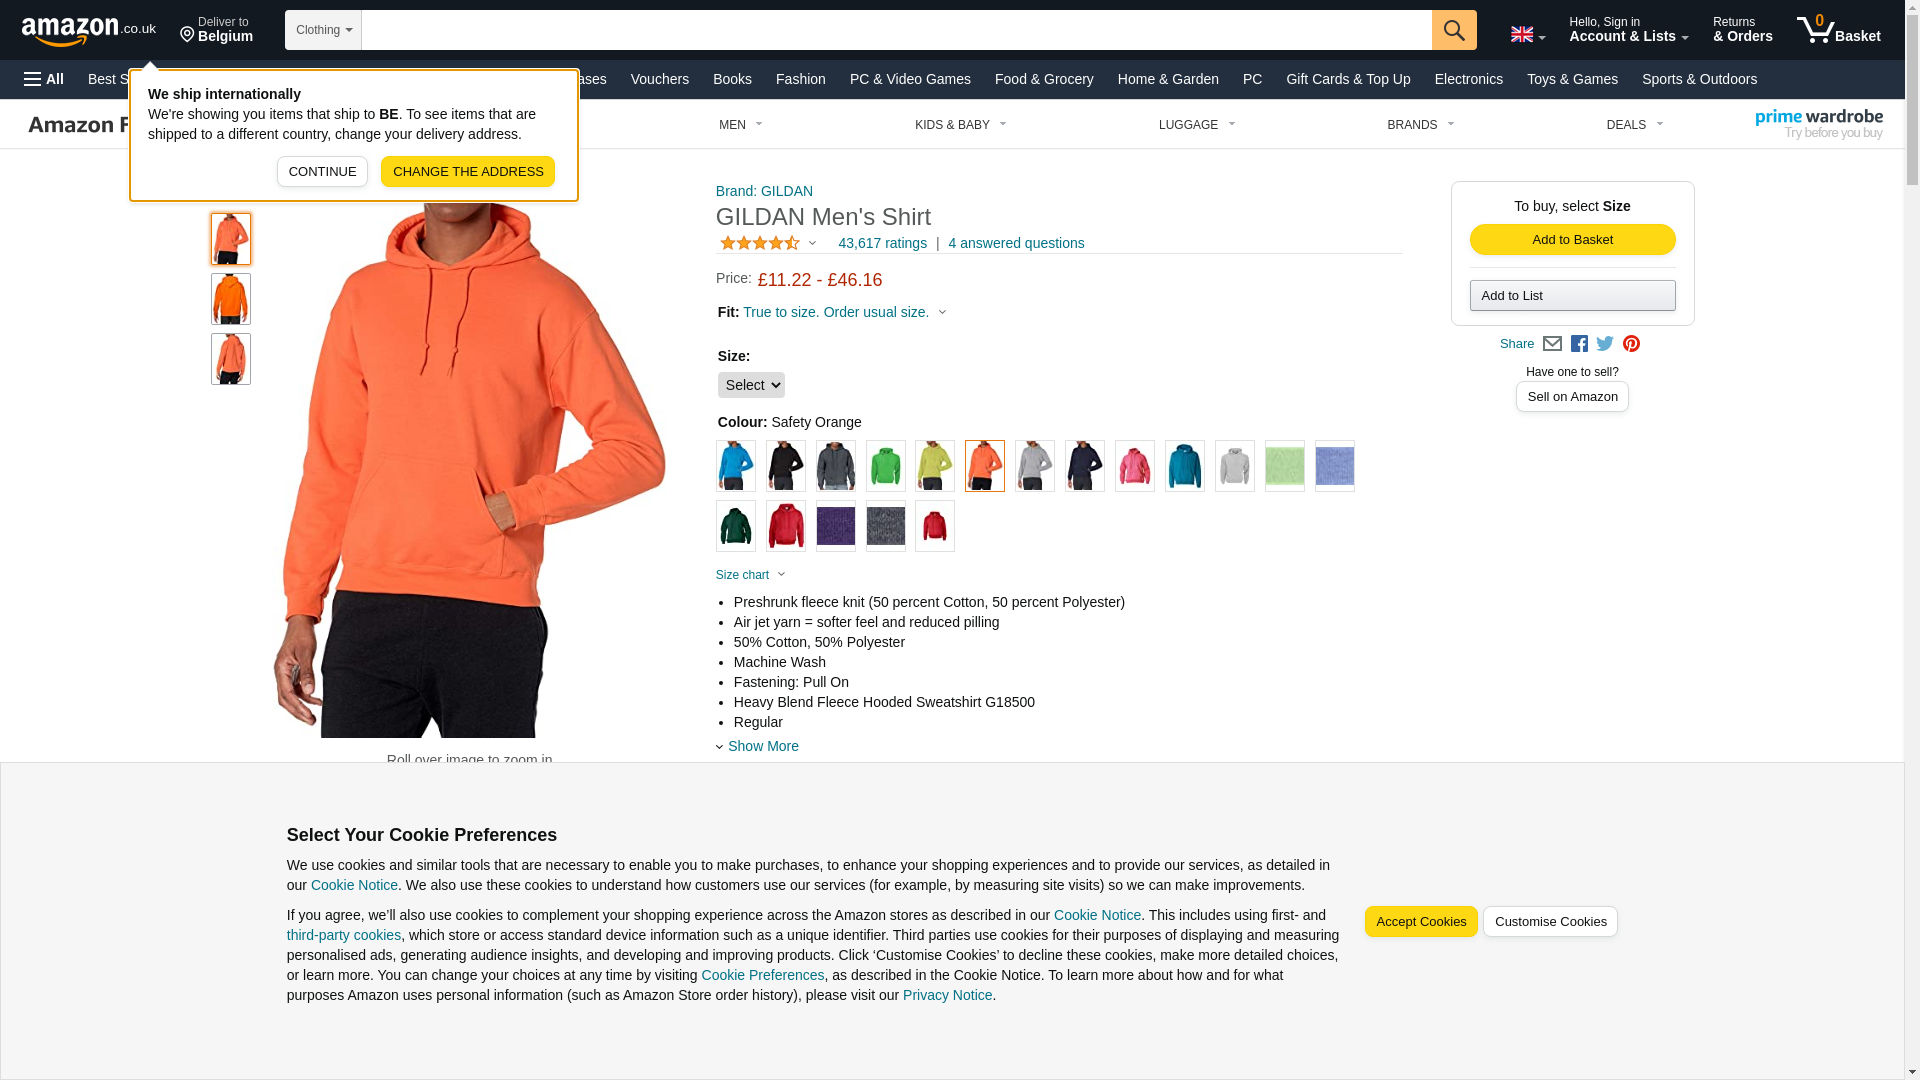Open the Size Select dropdown
The width and height of the screenshot is (1920, 1080).
751,385
